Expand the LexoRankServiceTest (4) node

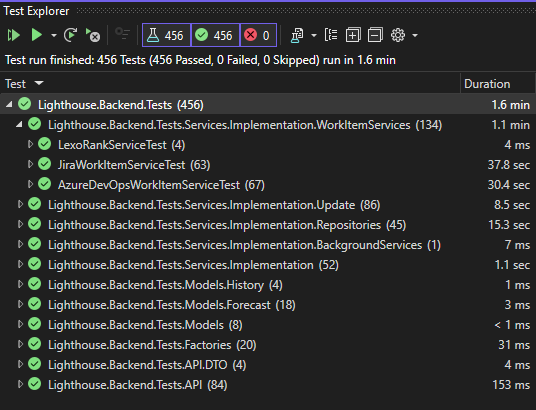click(30, 144)
